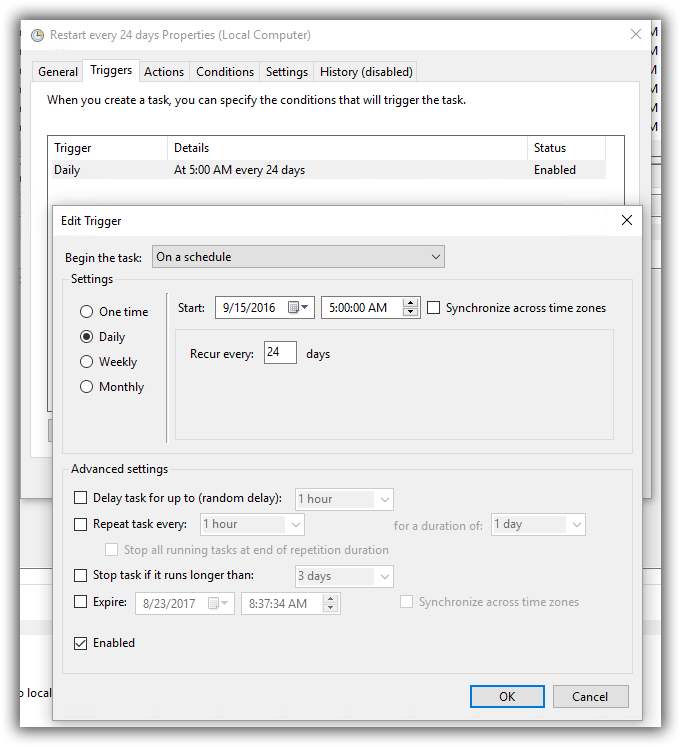Click the clock icon in the Properties title bar
Viewport: 681px width, 747px height.
click(x=38, y=35)
